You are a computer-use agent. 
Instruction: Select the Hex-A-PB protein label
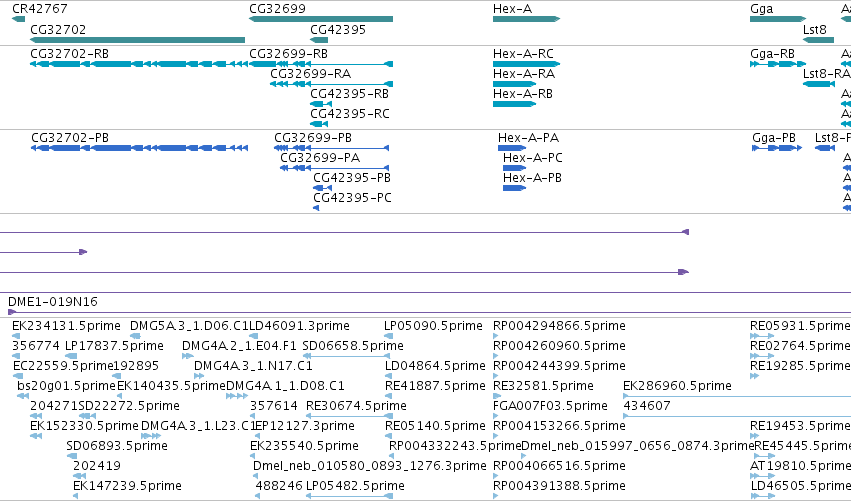pyautogui.click(x=532, y=178)
